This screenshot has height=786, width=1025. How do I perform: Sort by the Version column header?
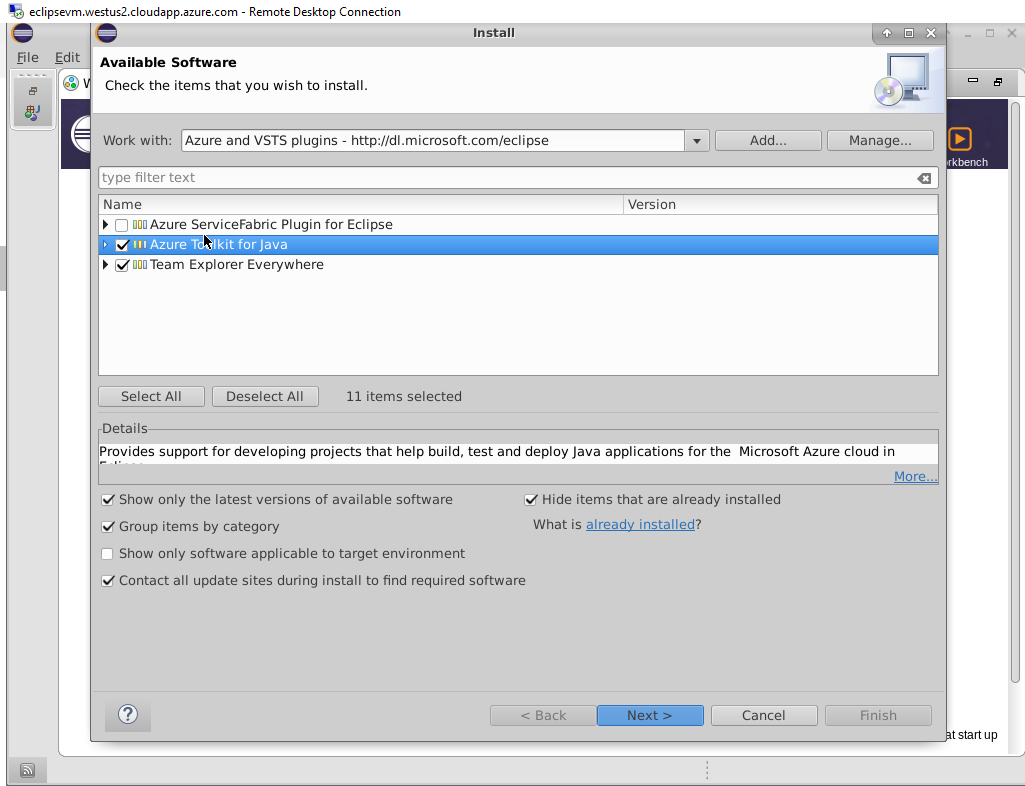pyautogui.click(x=781, y=205)
